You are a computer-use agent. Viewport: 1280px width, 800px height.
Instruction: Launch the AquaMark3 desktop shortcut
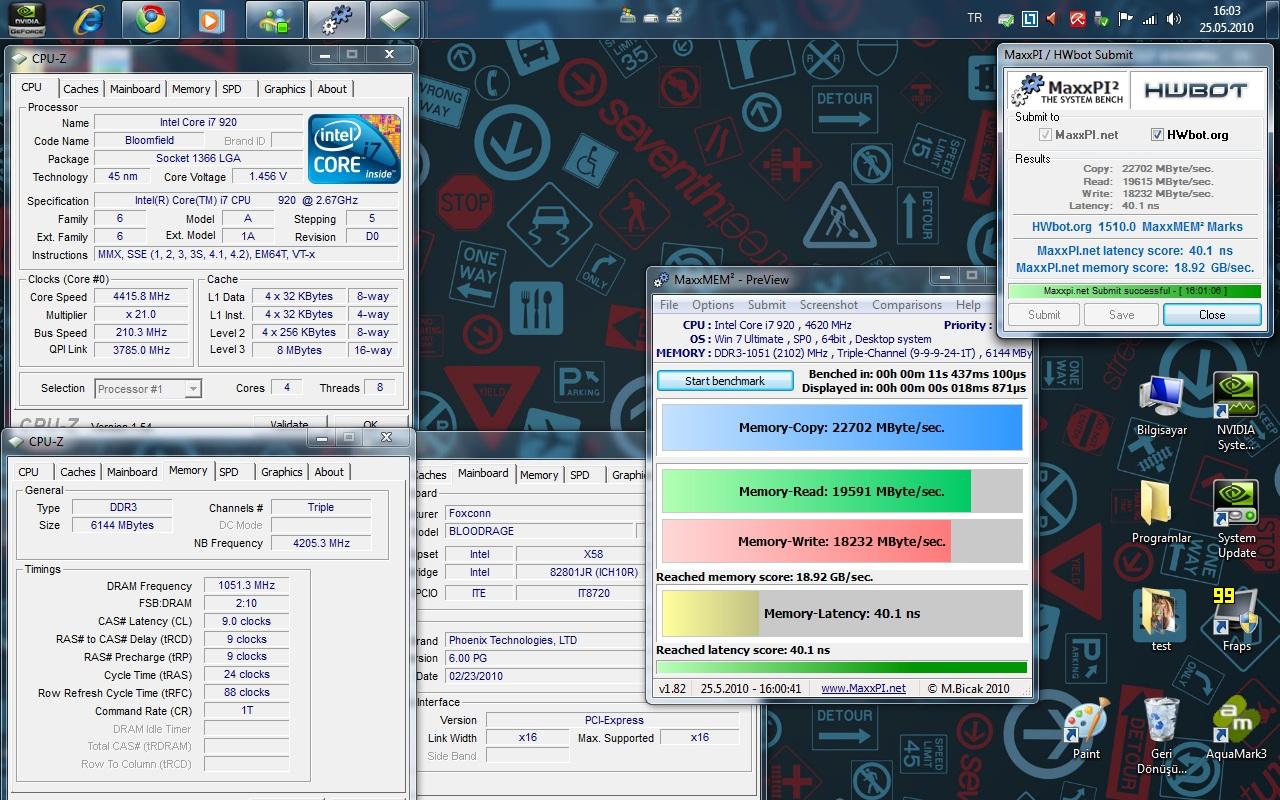point(1236,730)
